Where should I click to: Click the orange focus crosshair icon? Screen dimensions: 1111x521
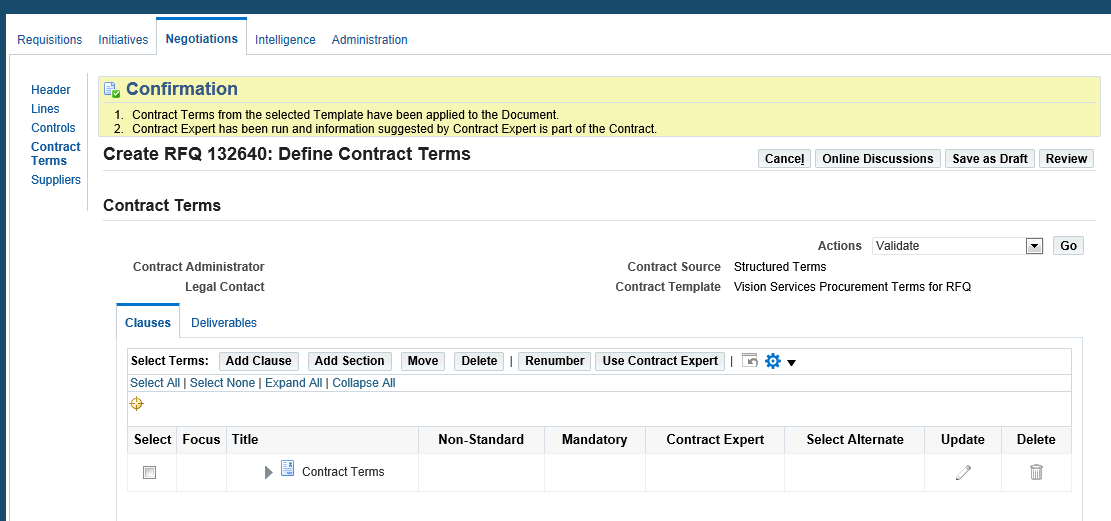[137, 404]
